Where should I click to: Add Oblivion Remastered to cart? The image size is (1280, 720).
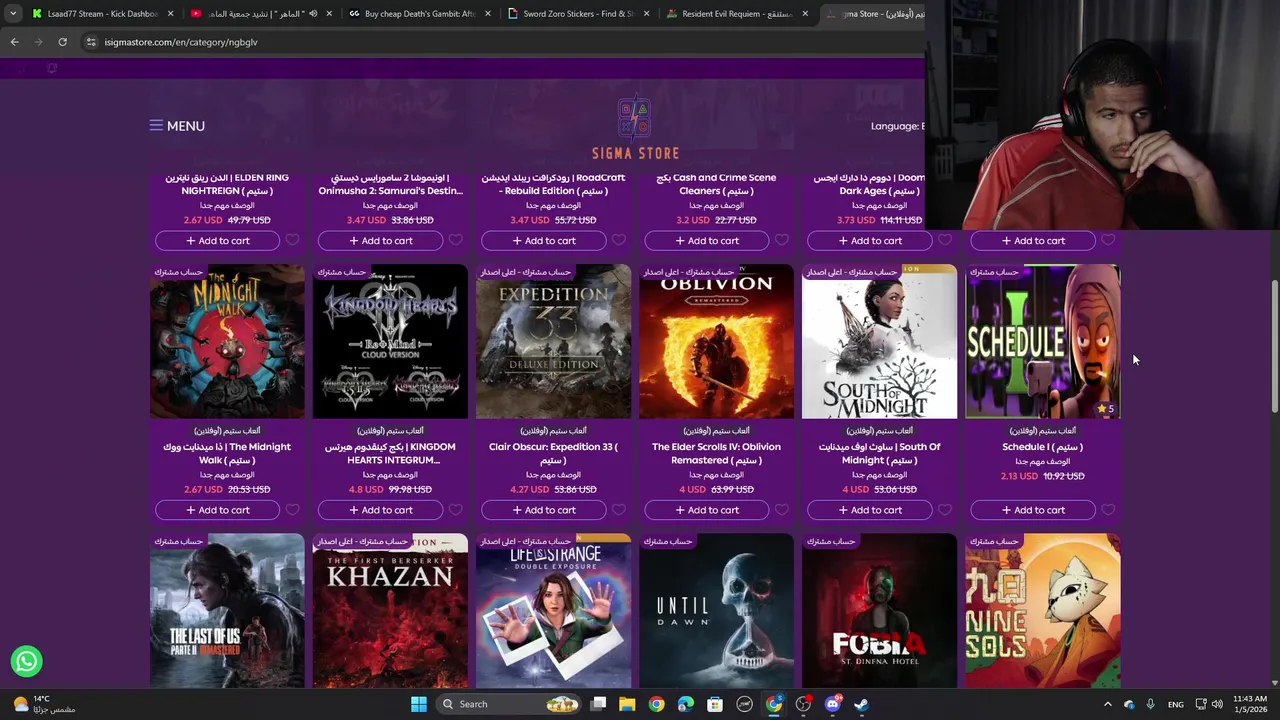706,510
